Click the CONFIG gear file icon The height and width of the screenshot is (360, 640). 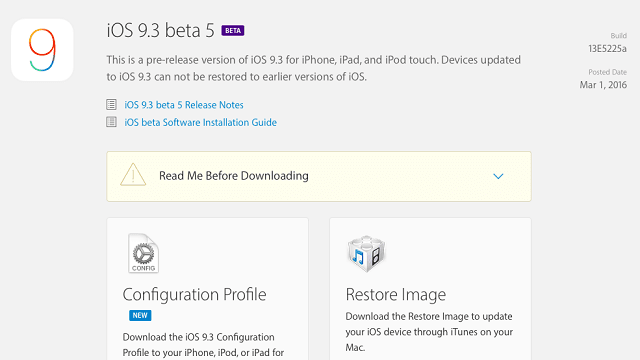tap(143, 253)
